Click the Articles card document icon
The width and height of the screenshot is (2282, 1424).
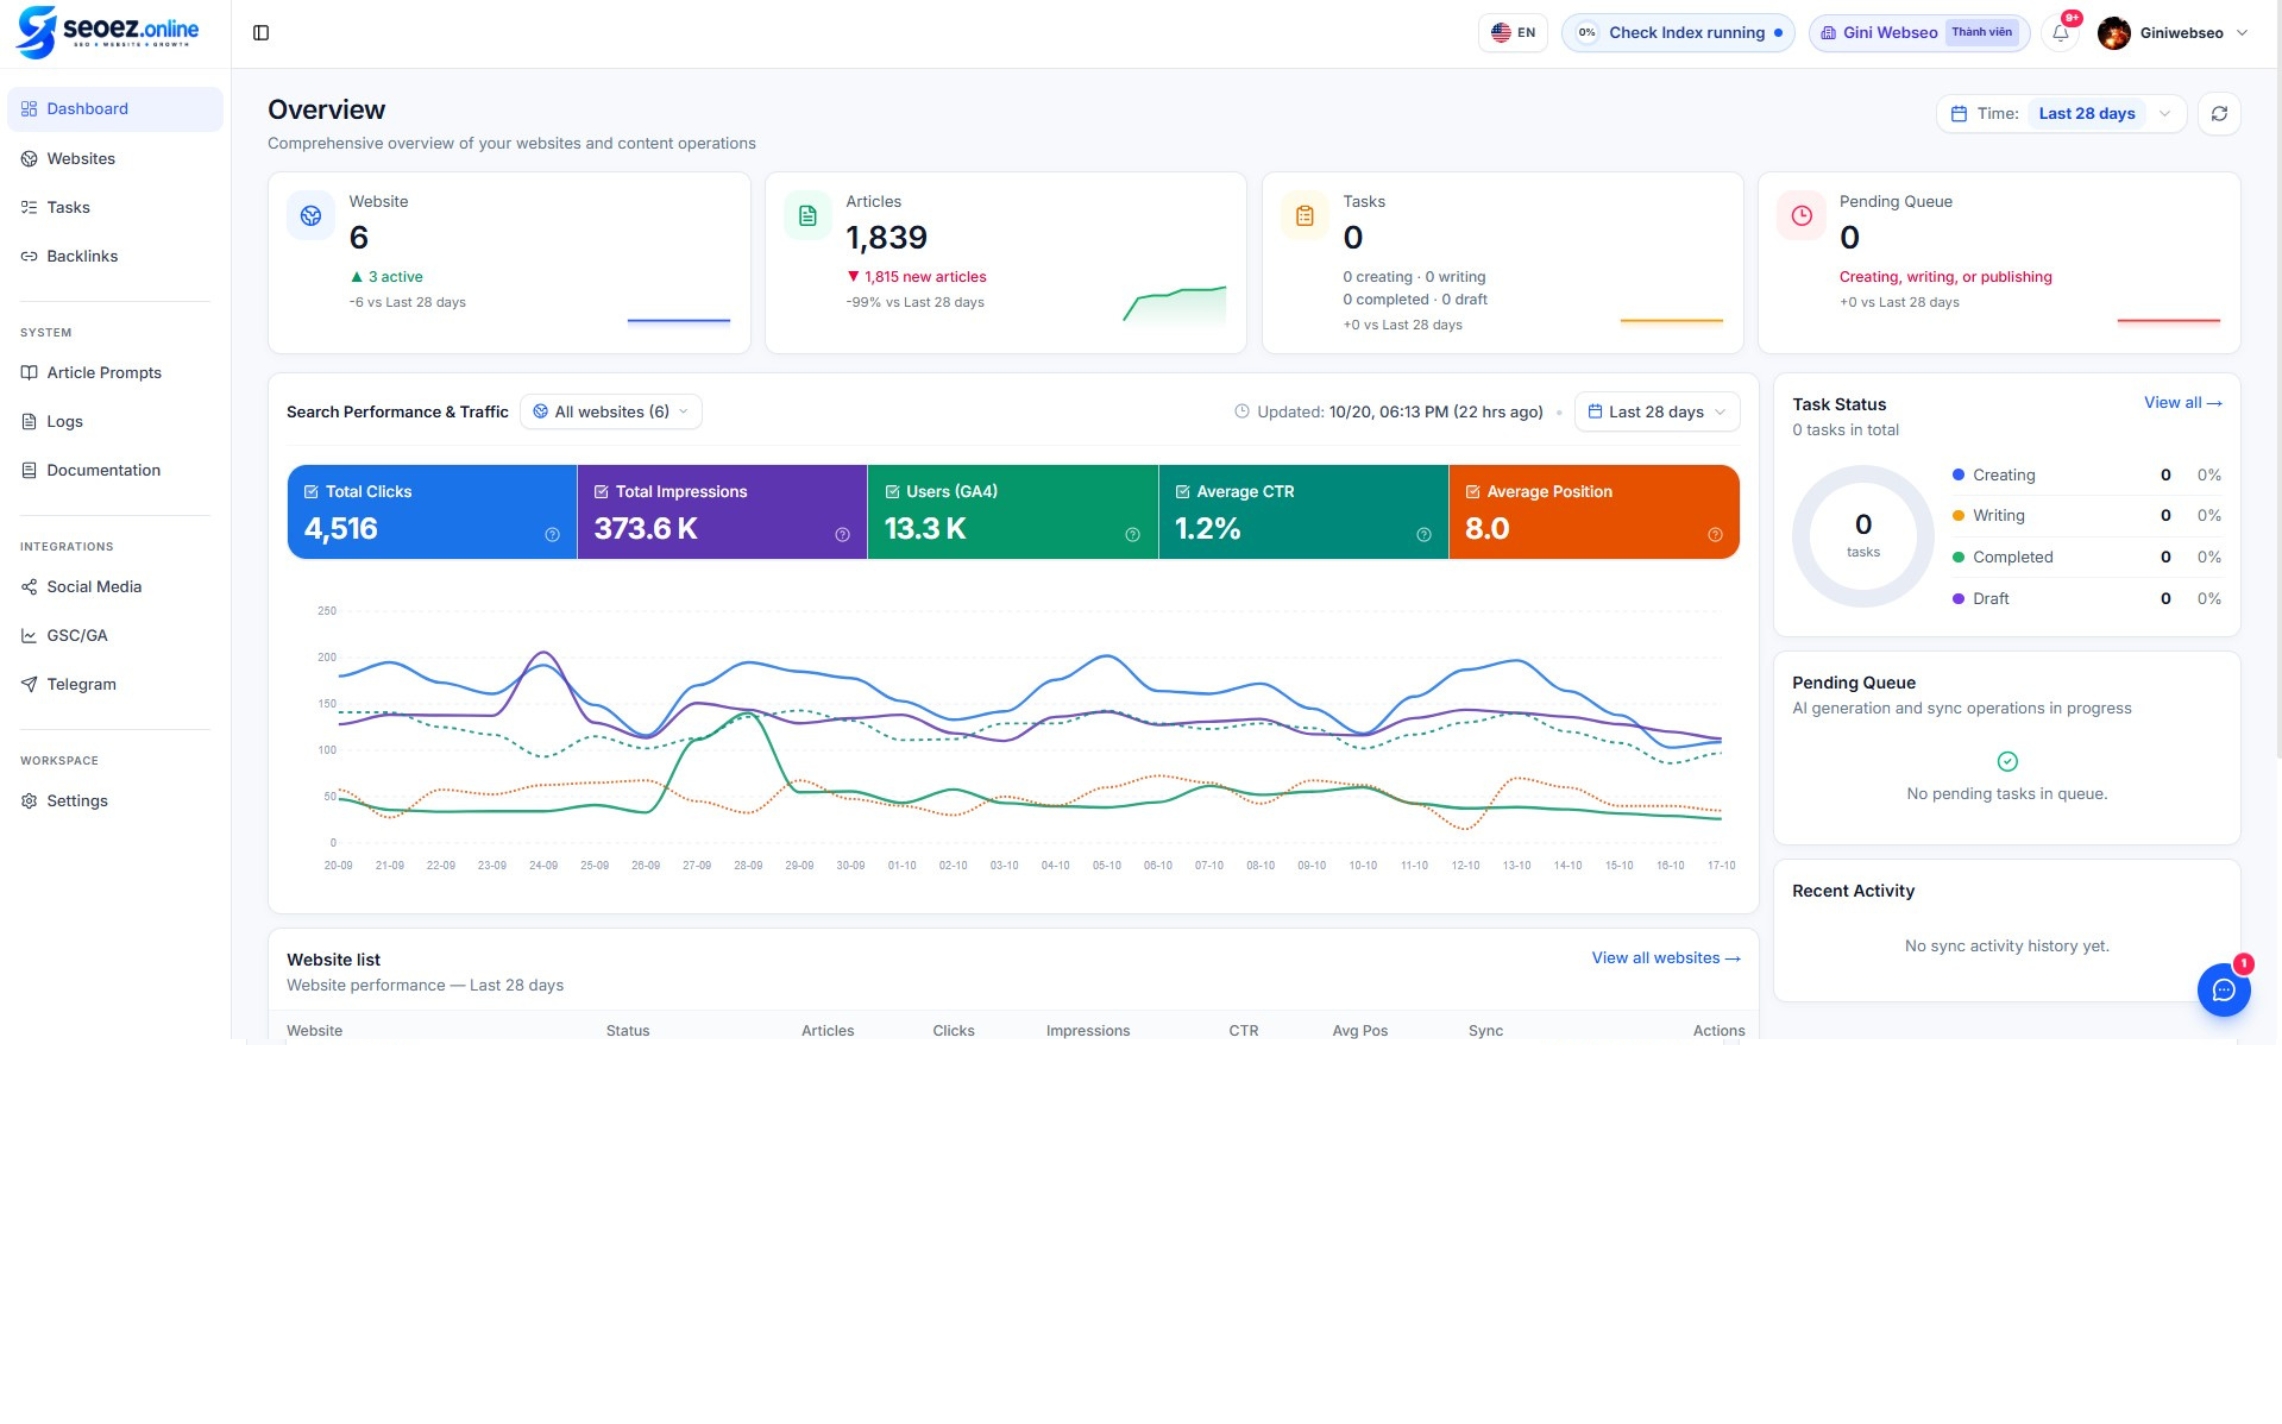807,215
